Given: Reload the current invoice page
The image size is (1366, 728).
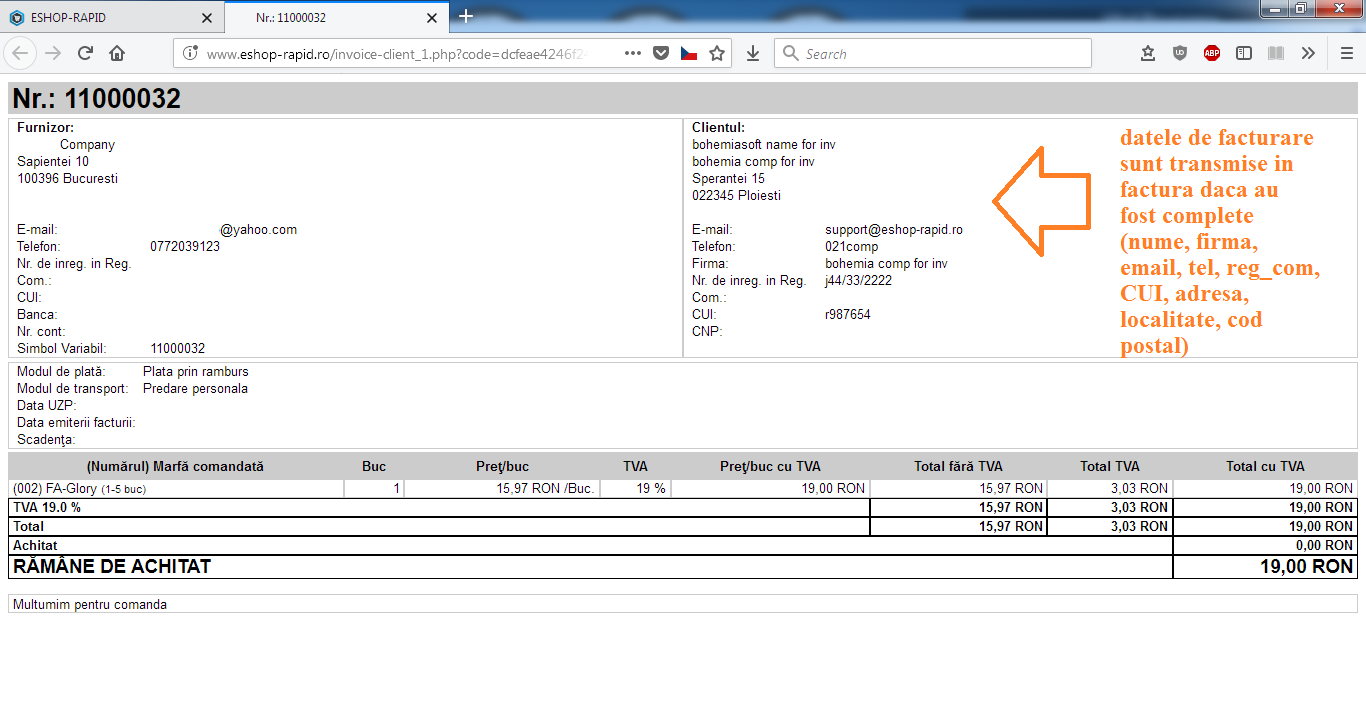Looking at the screenshot, I should tap(85, 53).
